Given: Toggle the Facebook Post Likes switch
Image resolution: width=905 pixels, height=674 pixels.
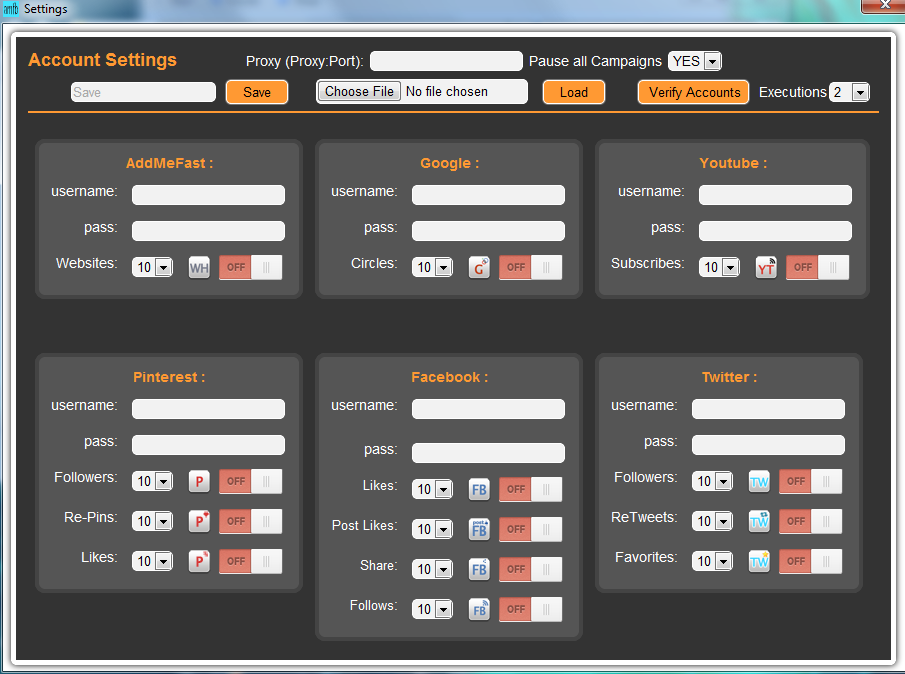Looking at the screenshot, I should tap(530, 529).
